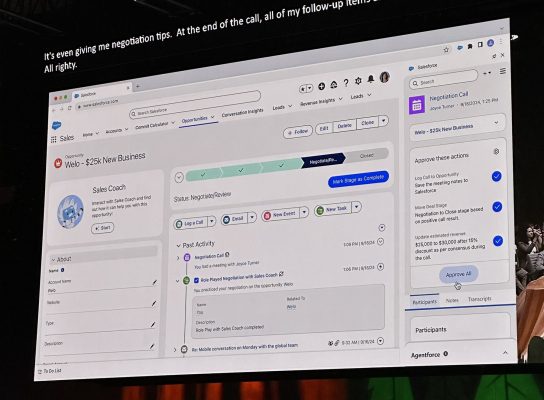Open the settings gear in the Approve these actions card
Screen dimensions: 544x400
point(496,151)
